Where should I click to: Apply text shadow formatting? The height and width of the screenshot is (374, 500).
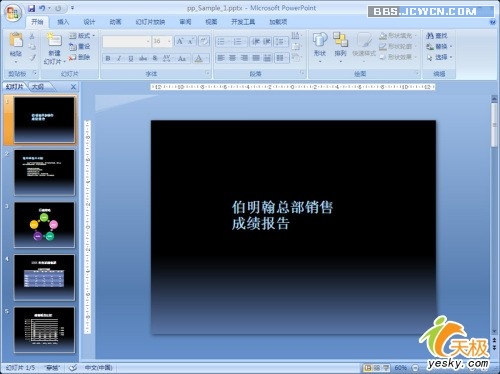coord(155,58)
